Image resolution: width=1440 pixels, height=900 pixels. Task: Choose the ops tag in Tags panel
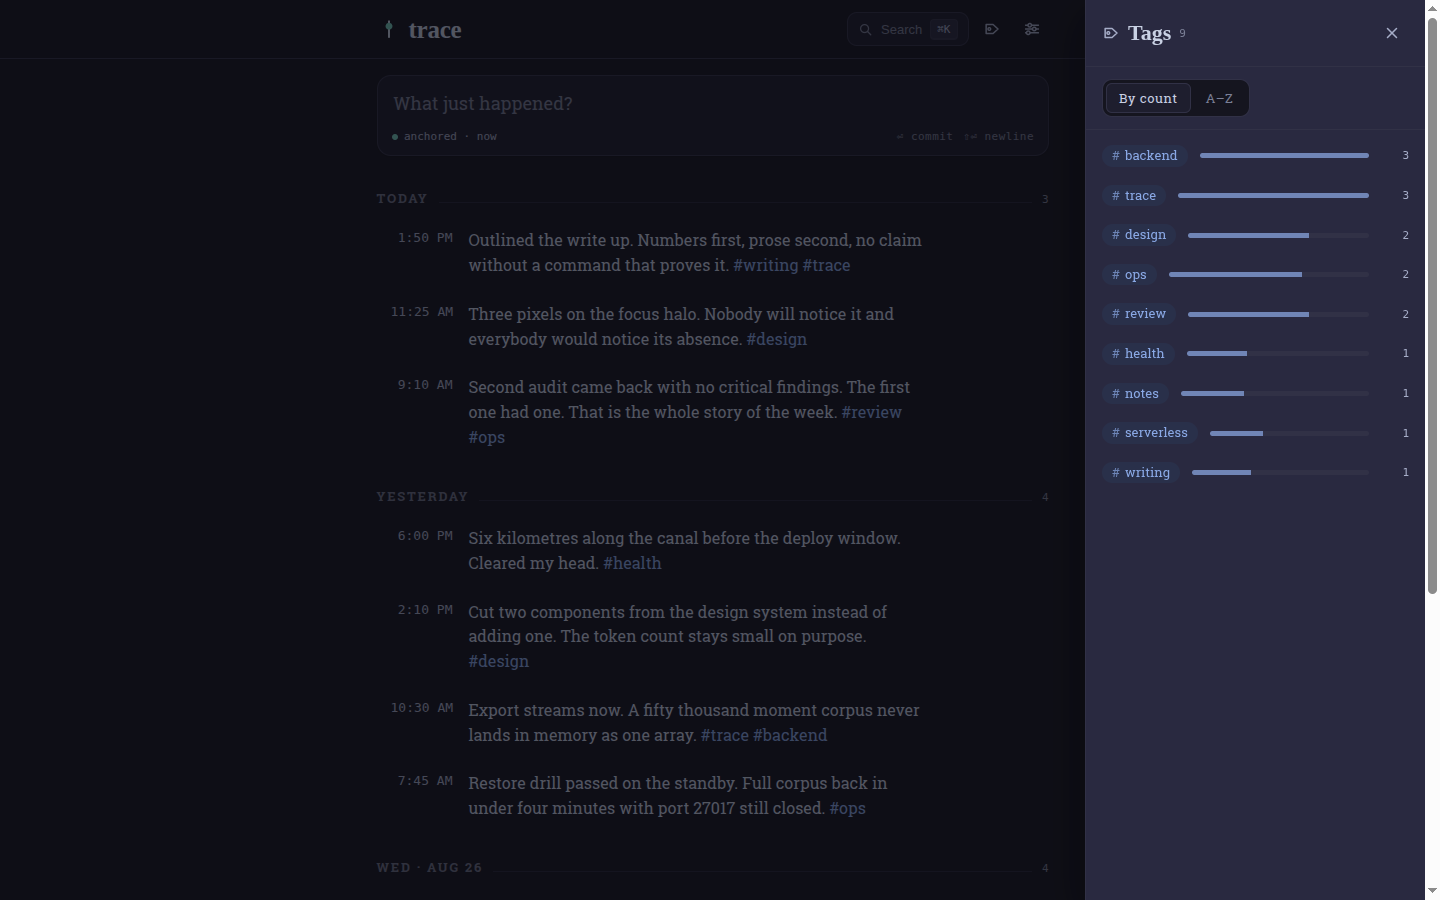1130,275
